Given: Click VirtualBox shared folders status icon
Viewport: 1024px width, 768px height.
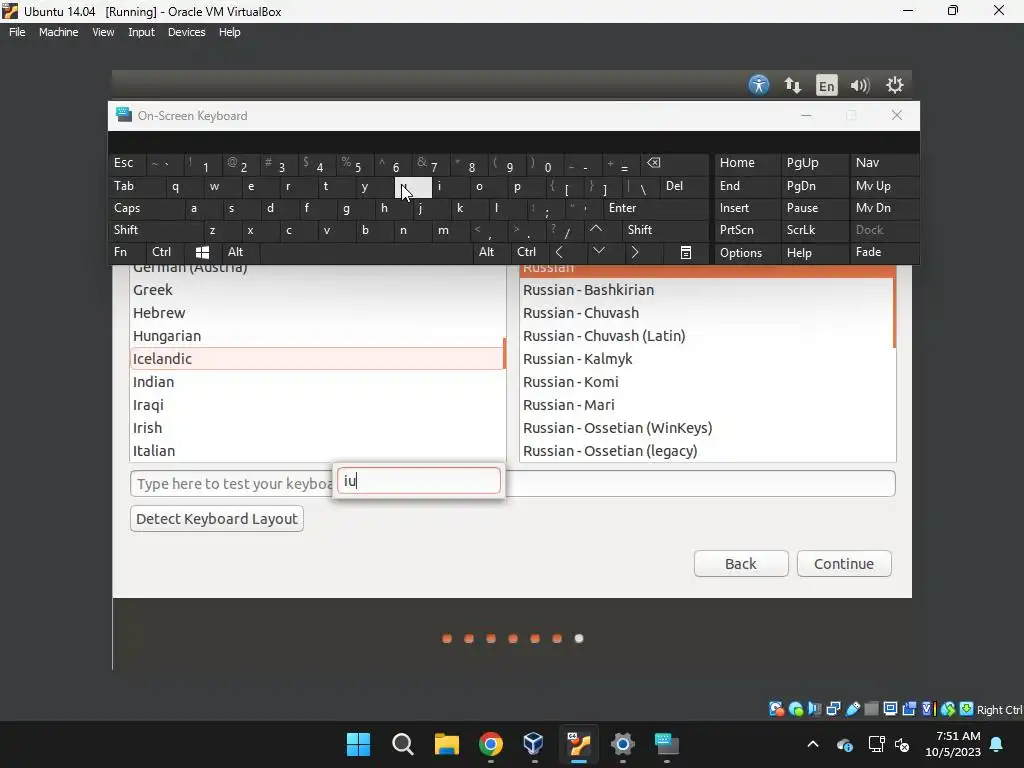Looking at the screenshot, I should pyautogui.click(x=871, y=709).
